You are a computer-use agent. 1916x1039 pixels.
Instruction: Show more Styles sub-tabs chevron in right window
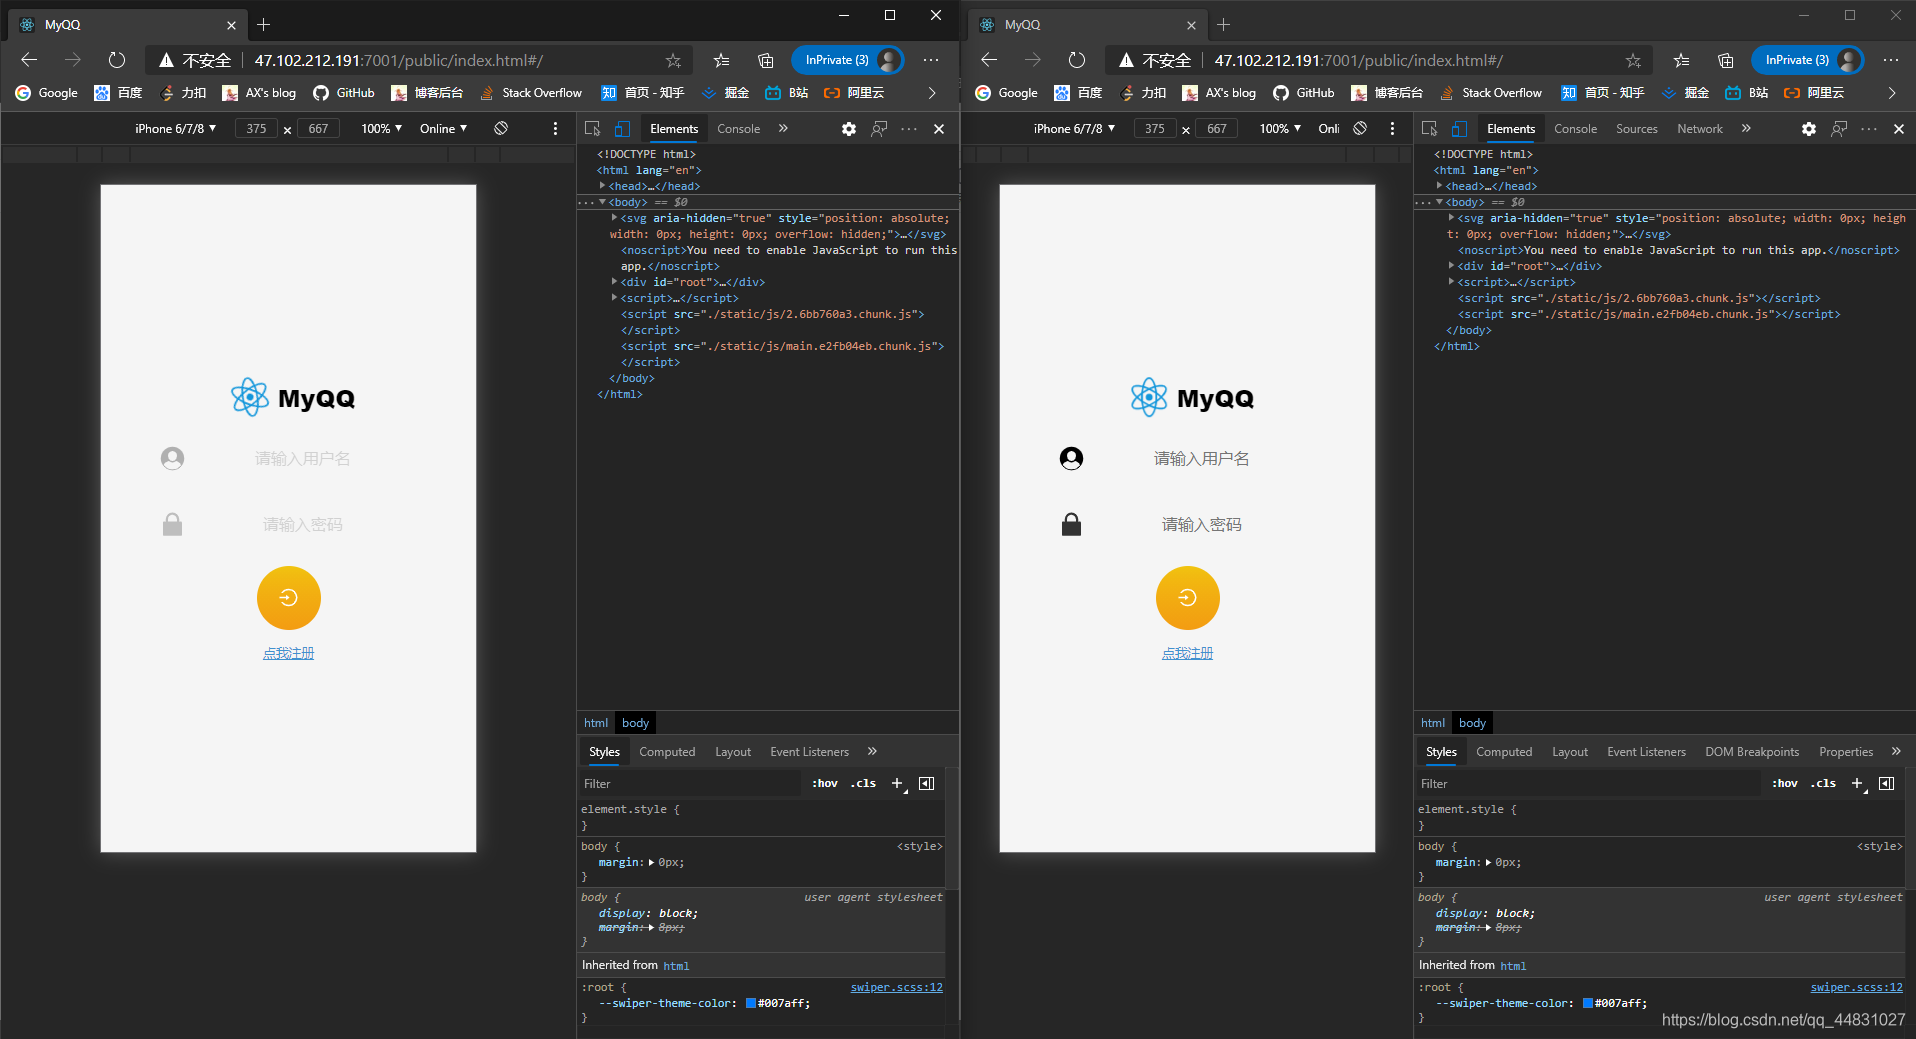pos(1896,751)
